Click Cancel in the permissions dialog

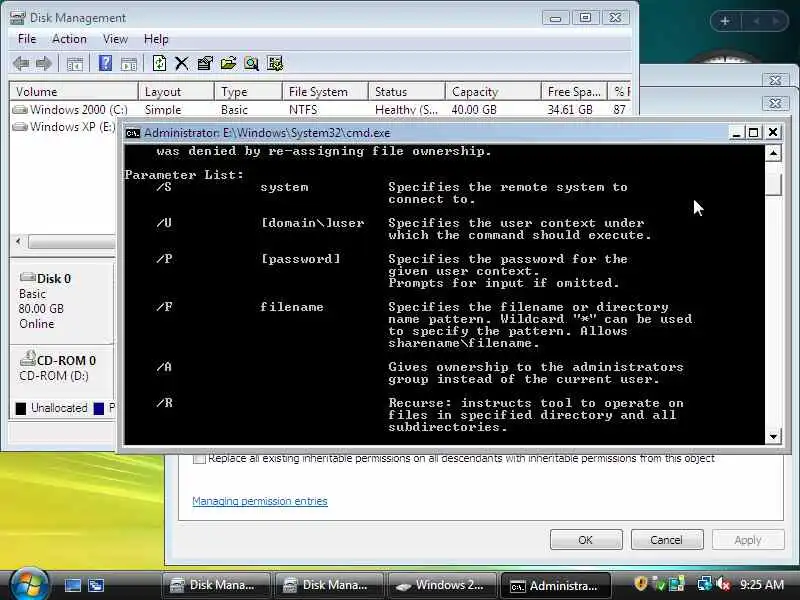tap(666, 540)
